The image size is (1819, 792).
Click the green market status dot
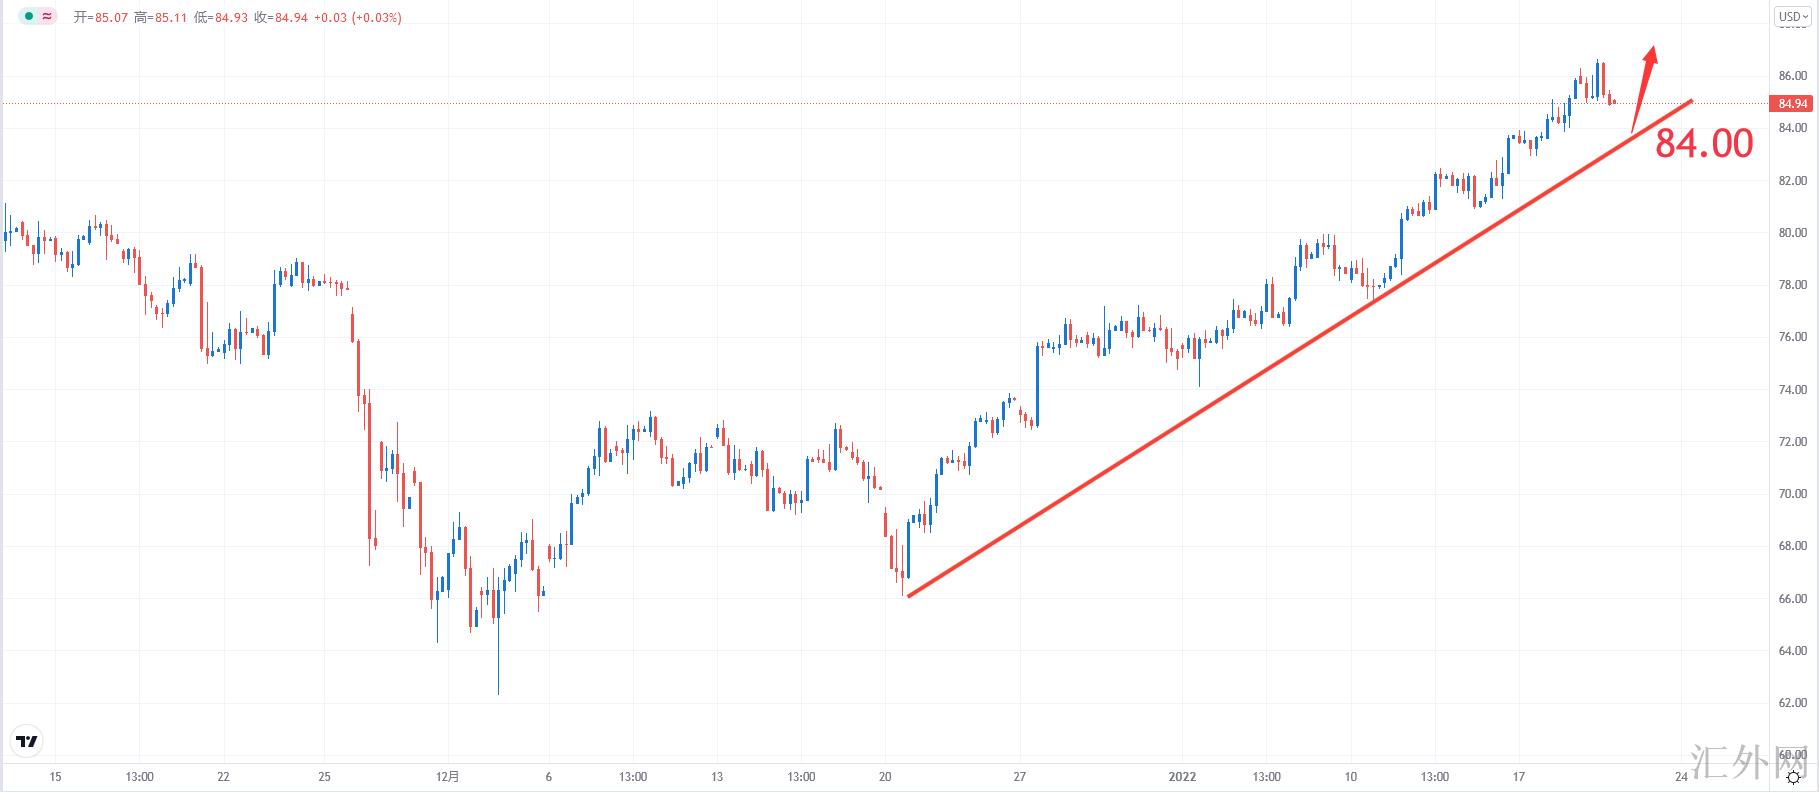(x=28, y=17)
